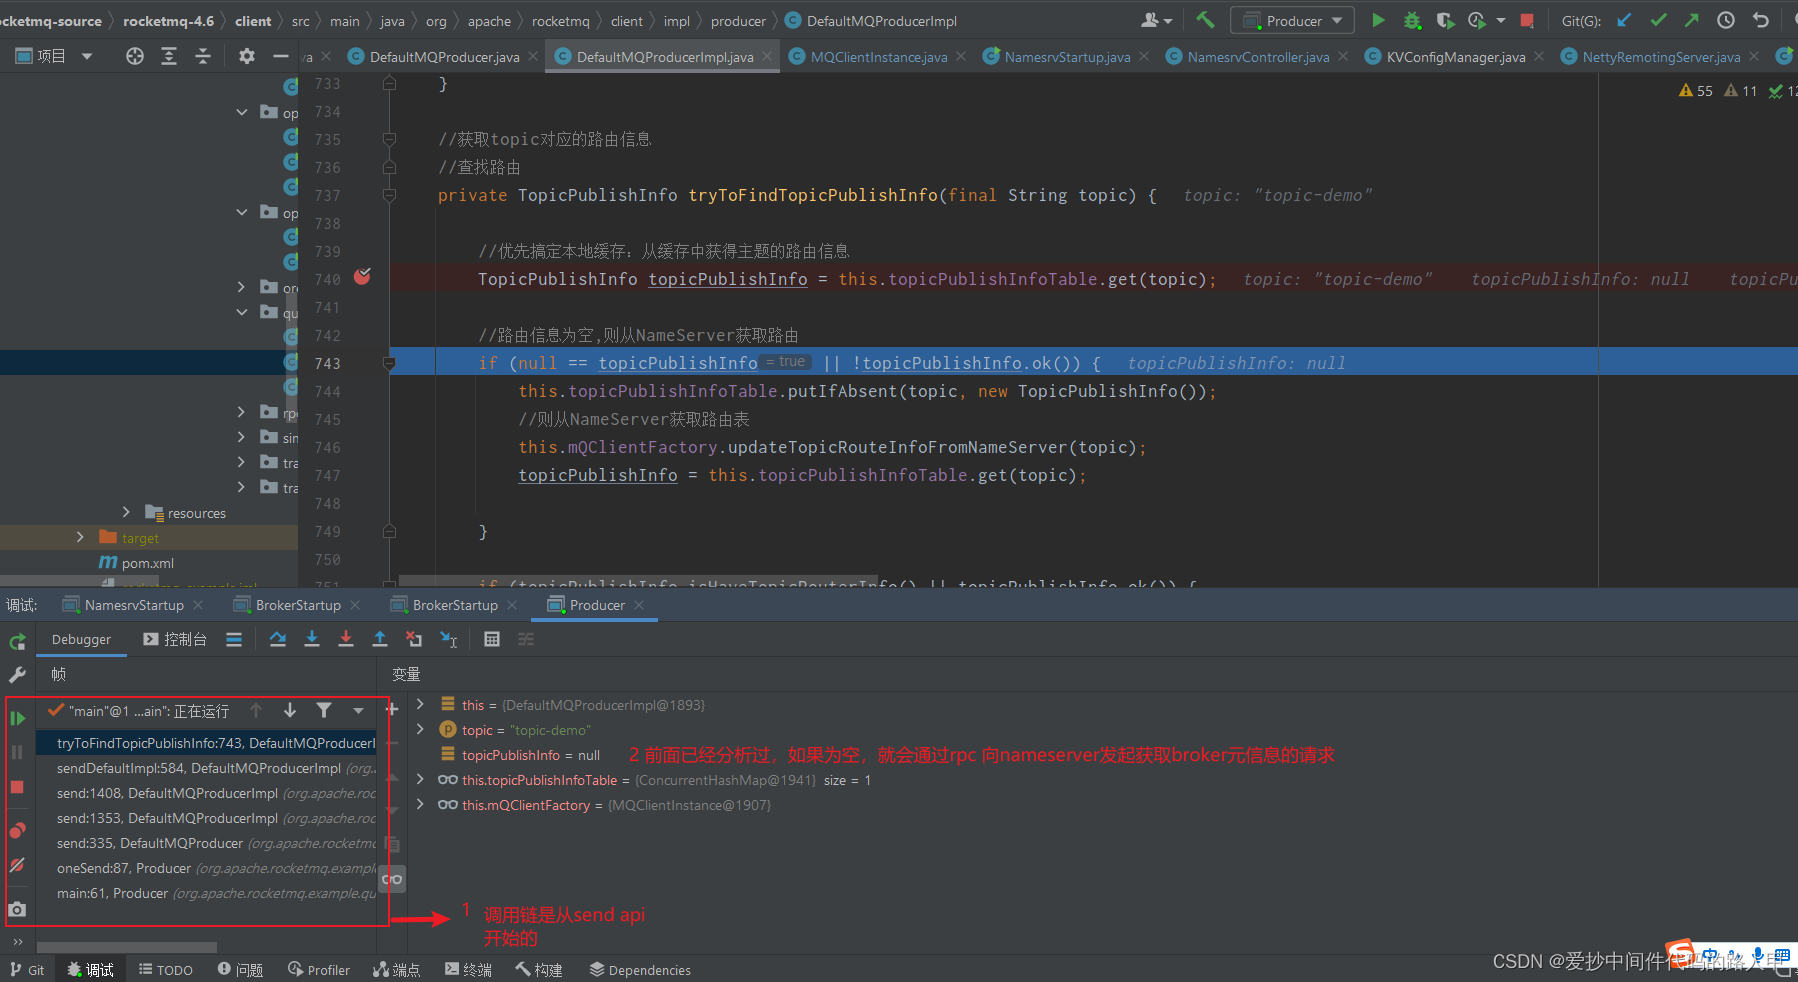The height and width of the screenshot is (982, 1798).
Task: Open Evaluate Expression calculator icon
Action: (492, 639)
